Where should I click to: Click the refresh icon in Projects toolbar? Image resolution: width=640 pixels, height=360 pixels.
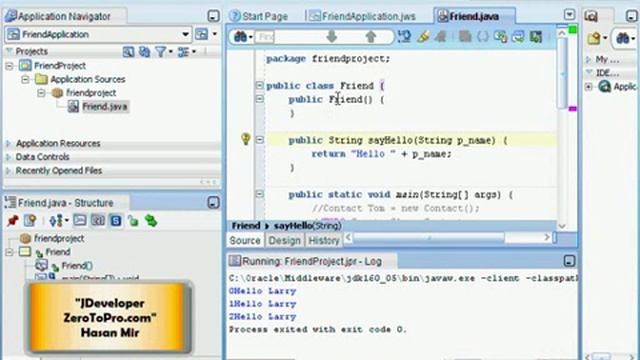click(144, 52)
